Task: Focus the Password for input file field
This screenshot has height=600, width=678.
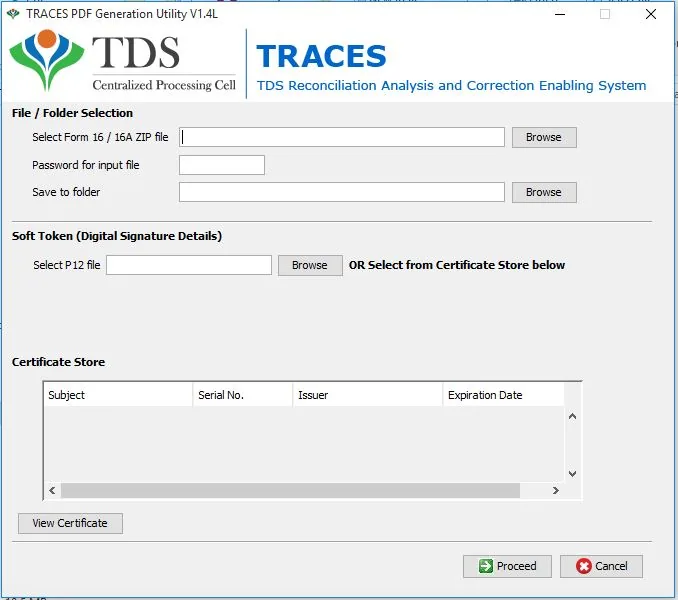Action: 222,165
